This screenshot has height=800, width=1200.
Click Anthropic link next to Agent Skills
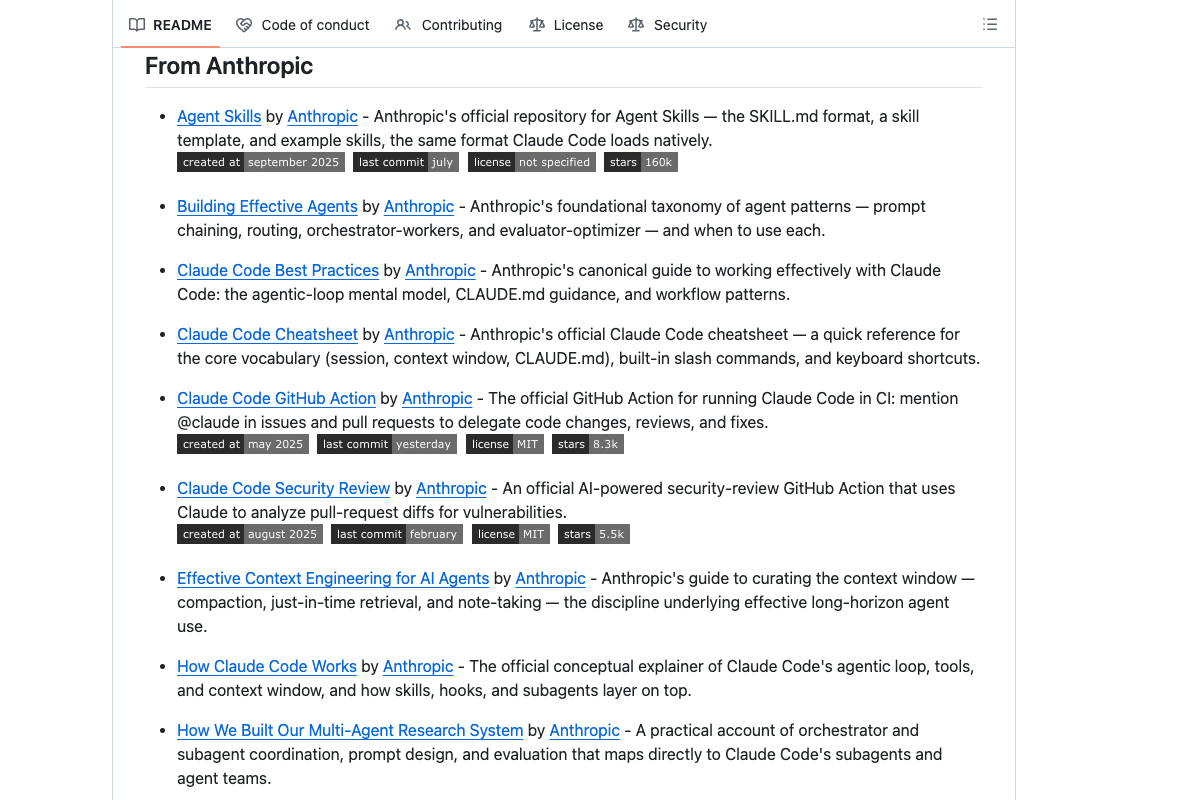[322, 116]
